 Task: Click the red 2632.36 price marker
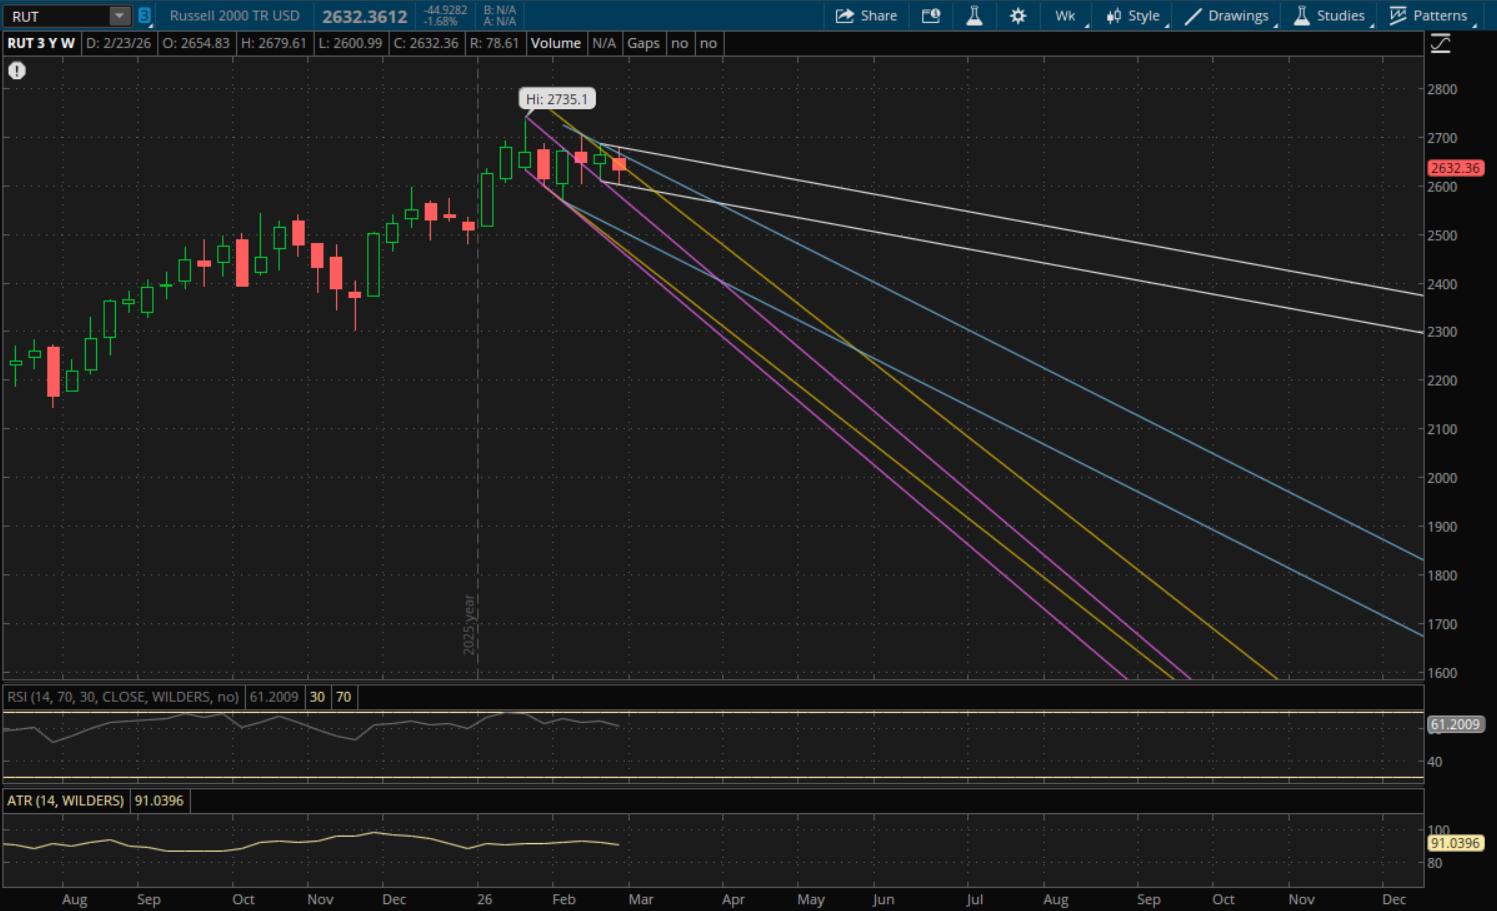point(1454,168)
